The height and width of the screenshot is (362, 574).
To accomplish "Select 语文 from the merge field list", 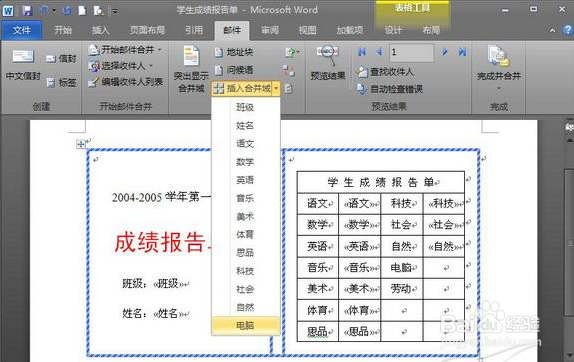I will pyautogui.click(x=245, y=143).
